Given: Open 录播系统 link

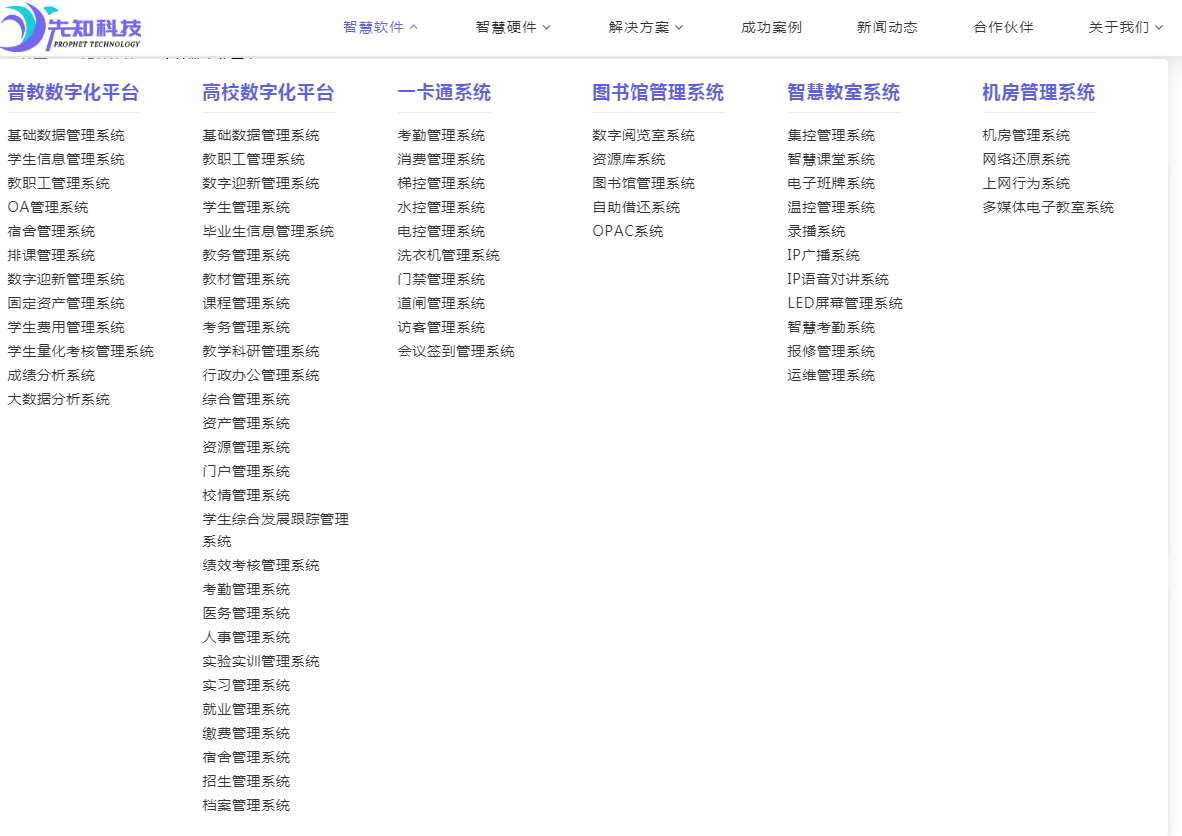Looking at the screenshot, I should (816, 231).
